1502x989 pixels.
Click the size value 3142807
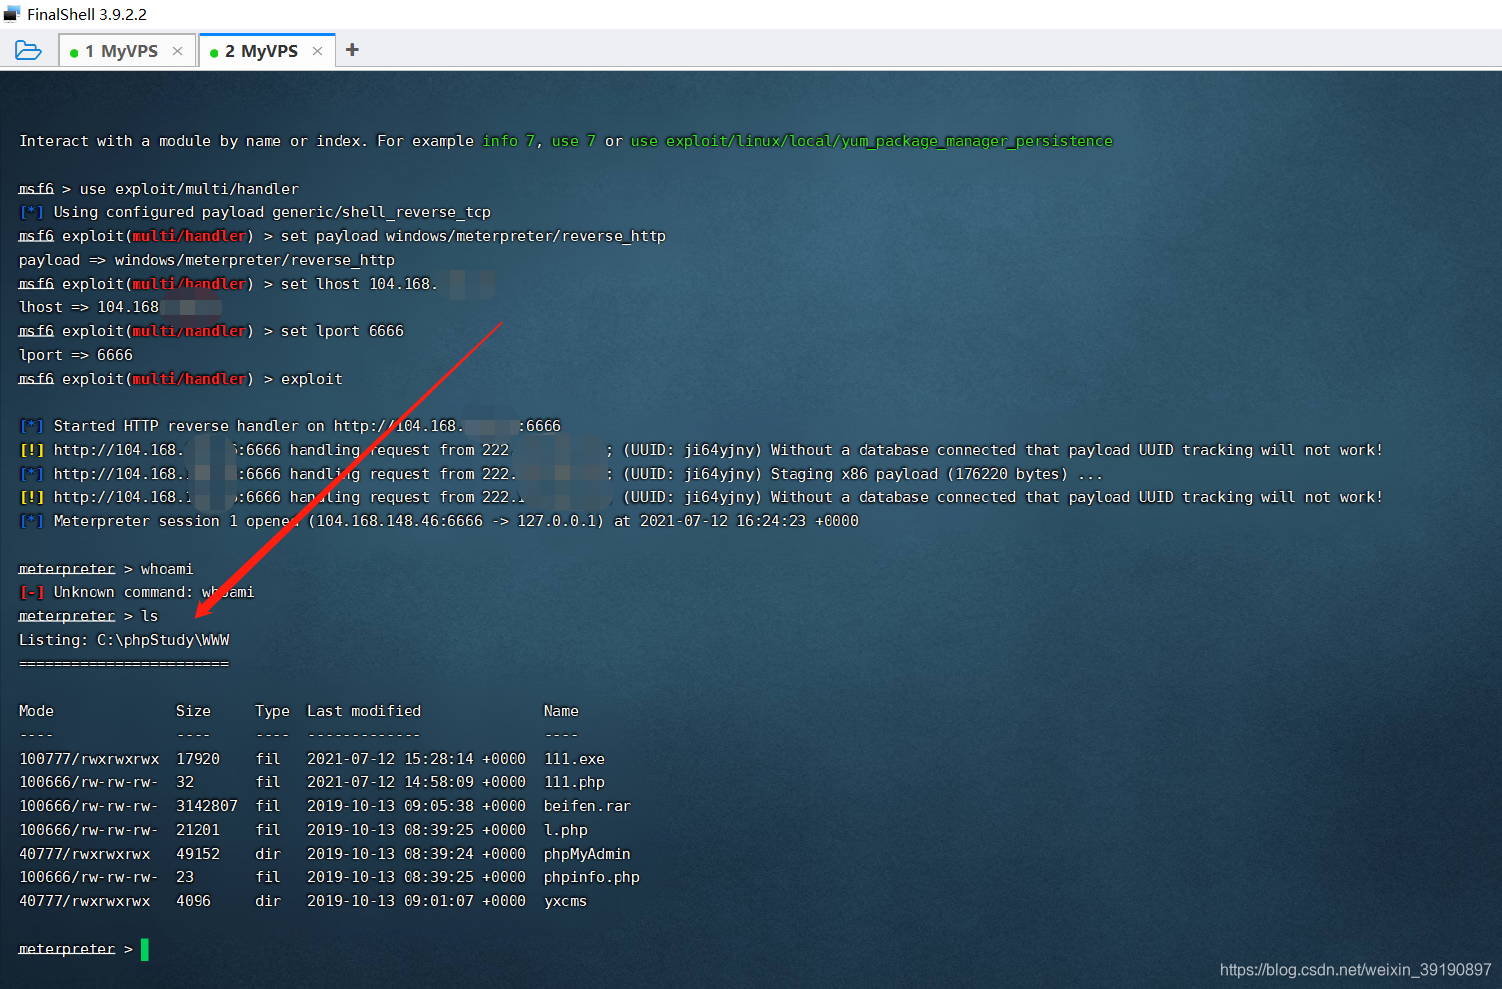[x=207, y=806]
